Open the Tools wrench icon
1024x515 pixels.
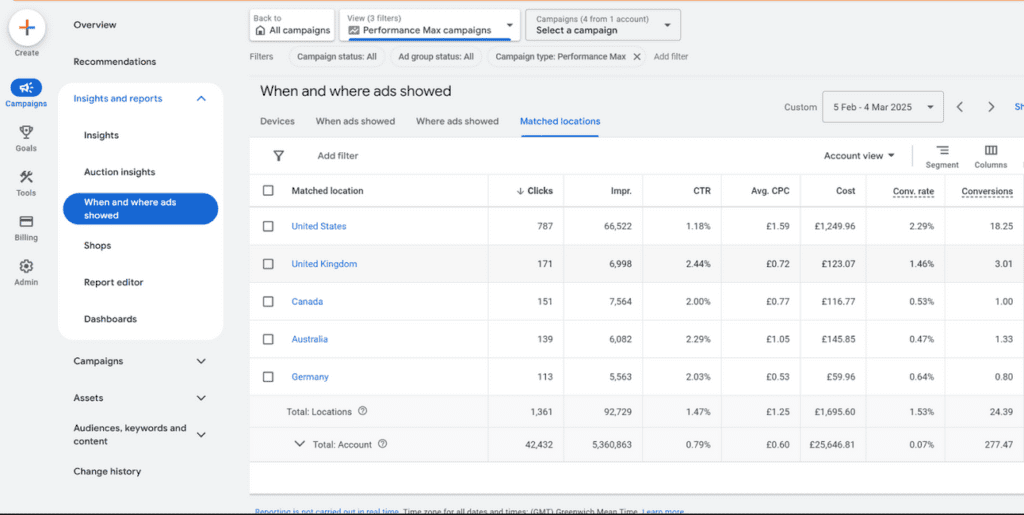[x=26, y=177]
